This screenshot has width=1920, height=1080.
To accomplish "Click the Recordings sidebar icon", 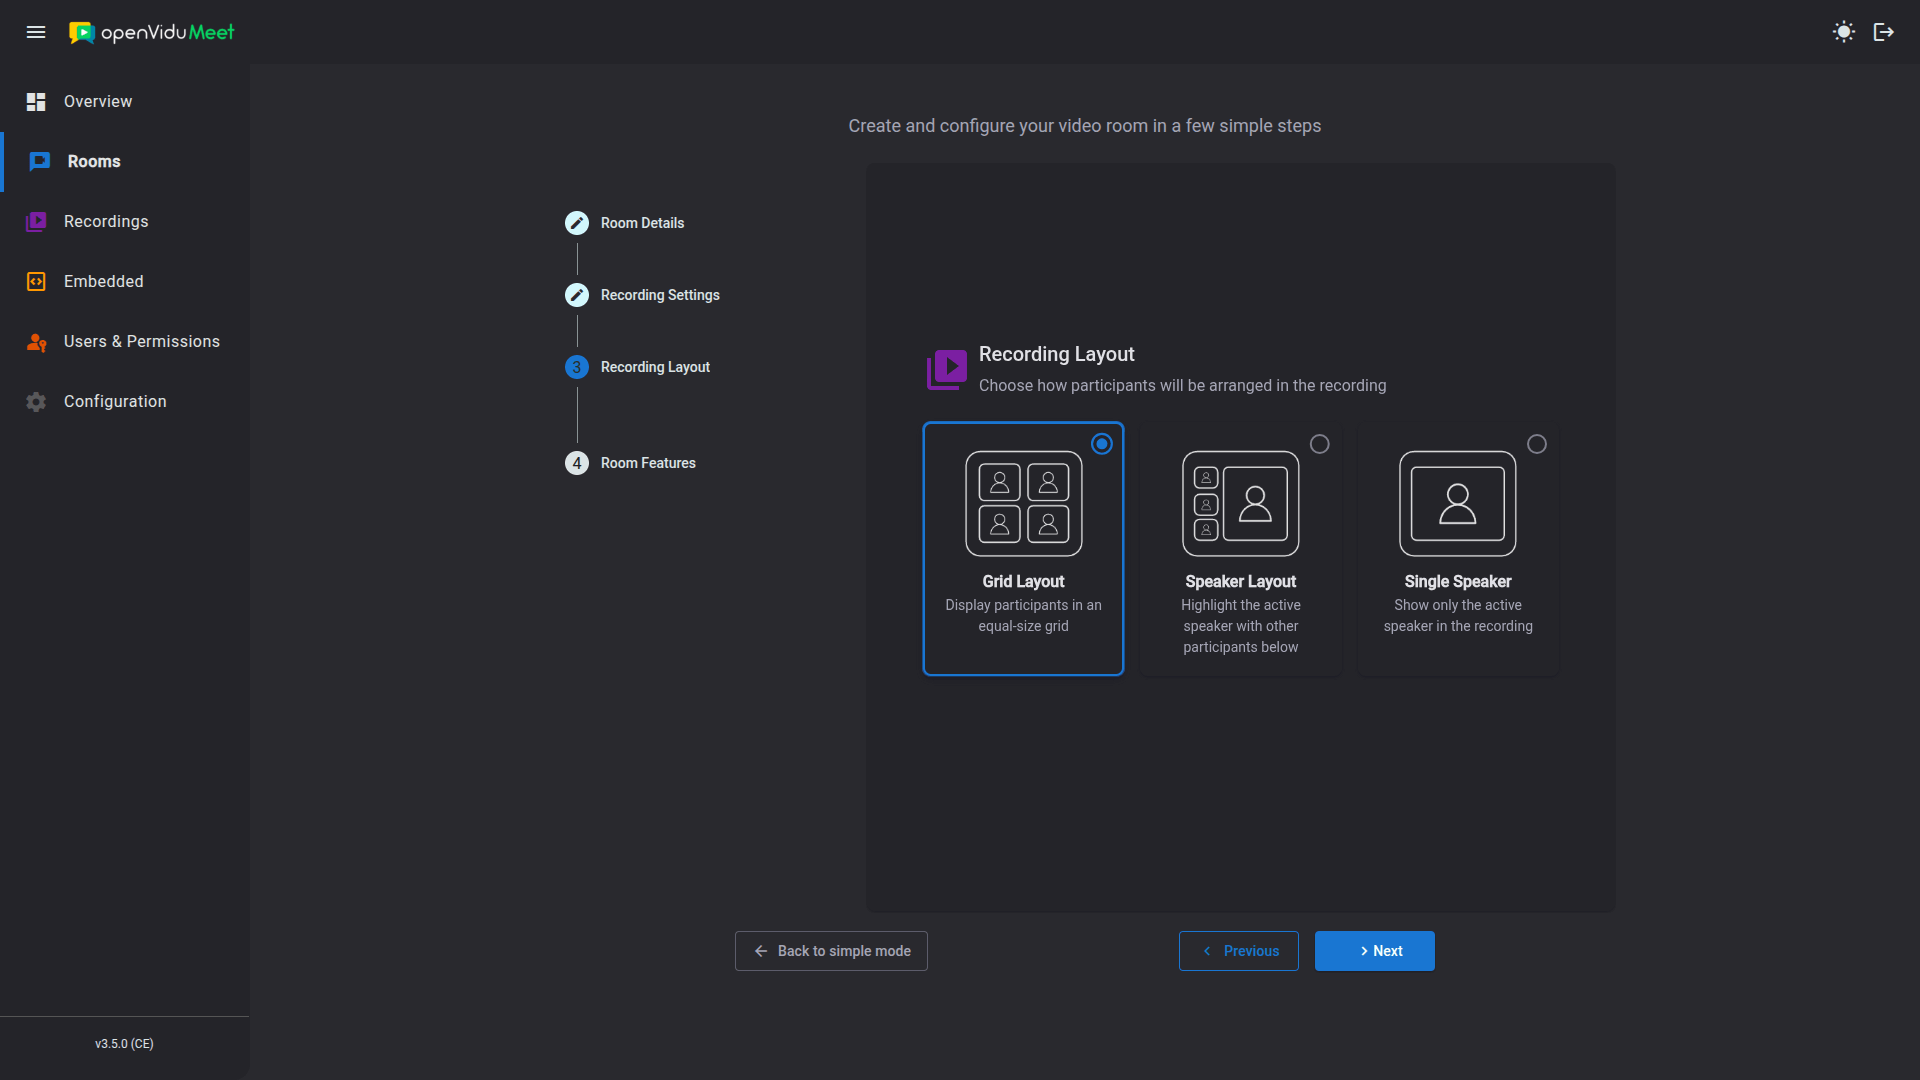I will pyautogui.click(x=36, y=222).
